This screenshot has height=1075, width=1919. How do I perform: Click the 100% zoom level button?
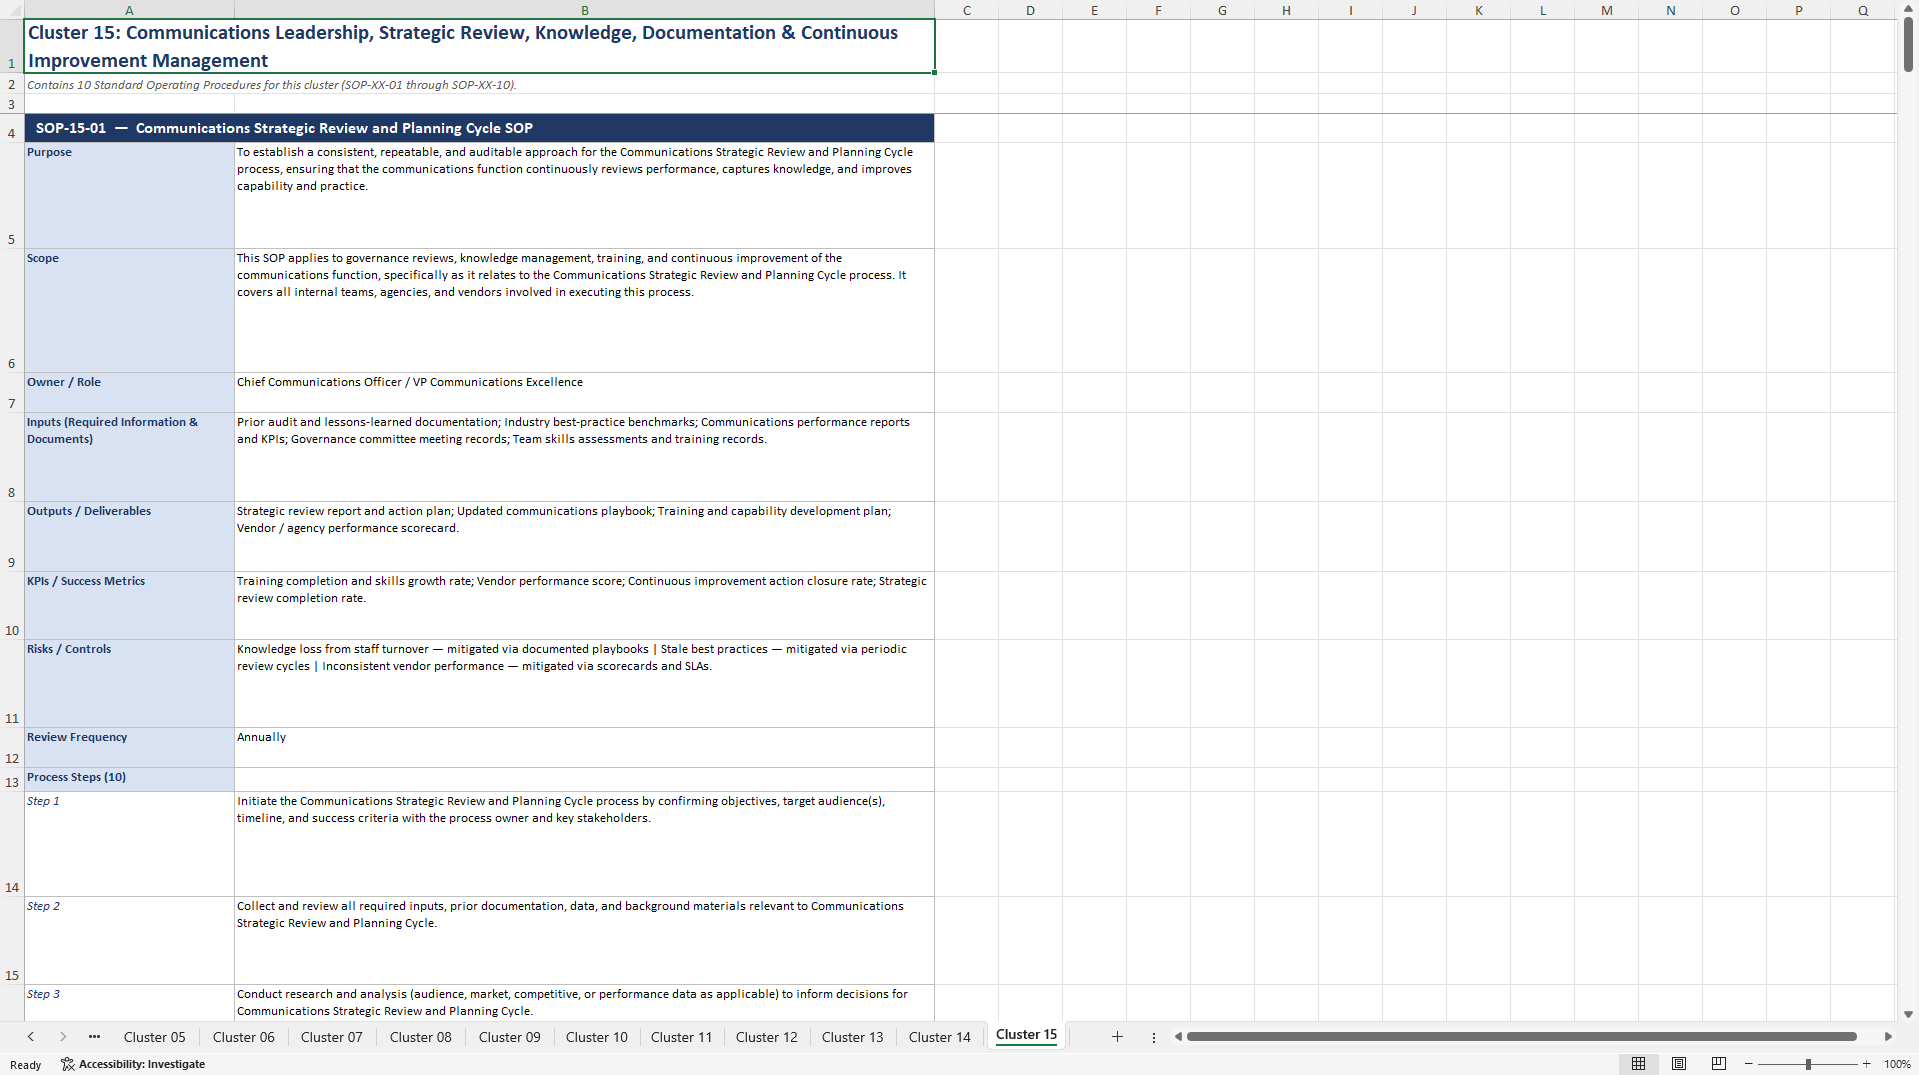1897,1064
